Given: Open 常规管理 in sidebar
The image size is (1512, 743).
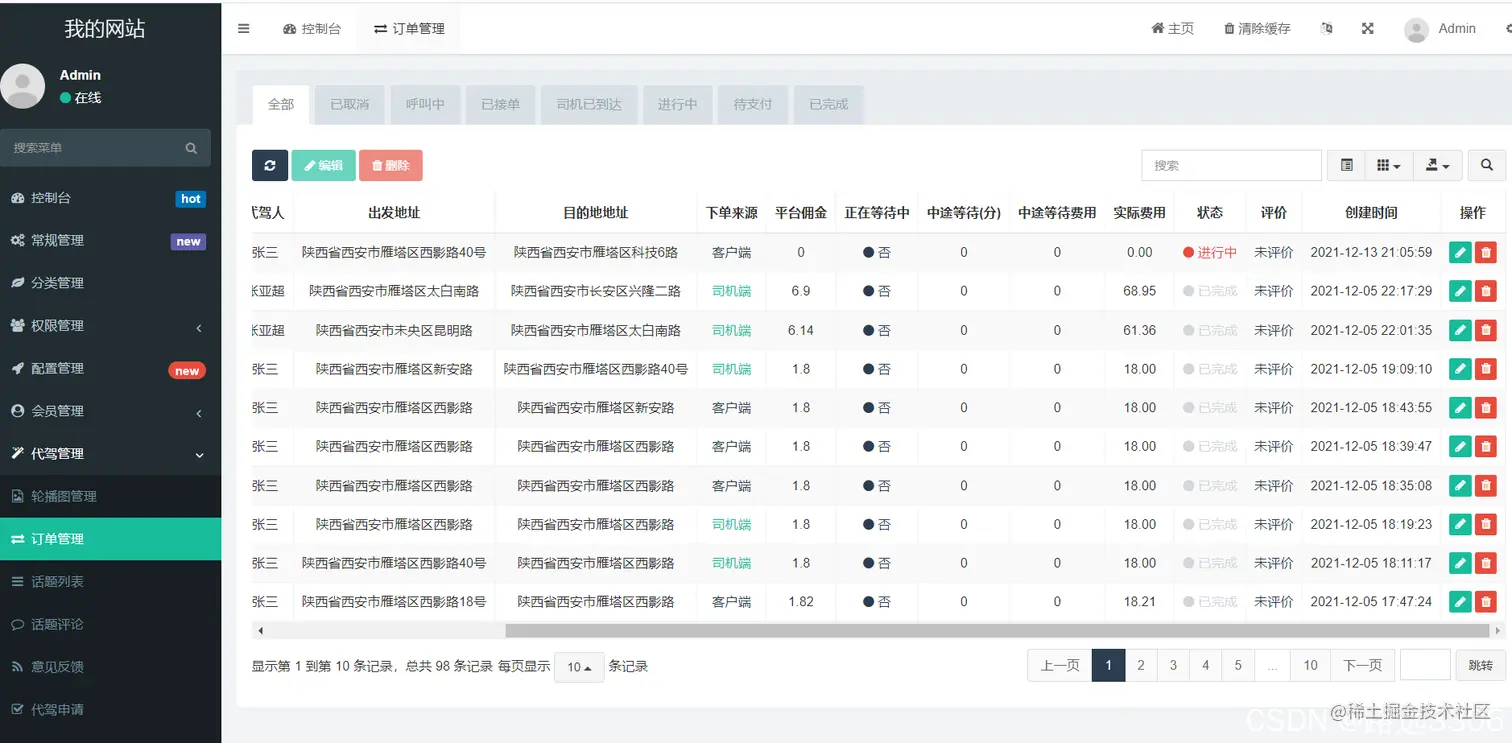Looking at the screenshot, I should [x=110, y=241].
